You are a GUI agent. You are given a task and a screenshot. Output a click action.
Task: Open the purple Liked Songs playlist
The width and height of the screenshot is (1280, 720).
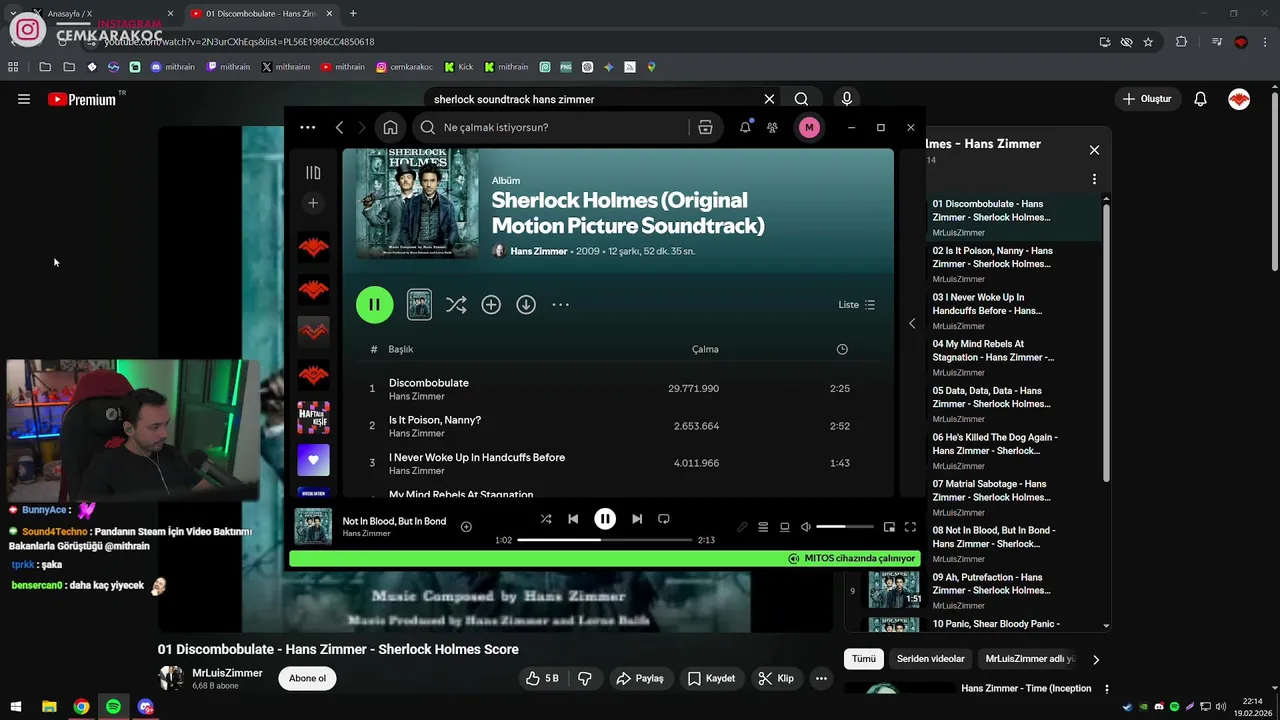[x=313, y=460]
